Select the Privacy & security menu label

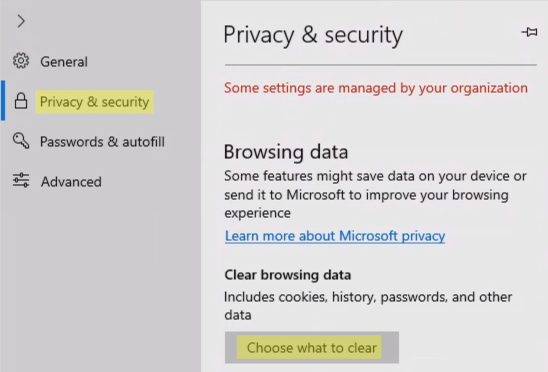(94, 102)
